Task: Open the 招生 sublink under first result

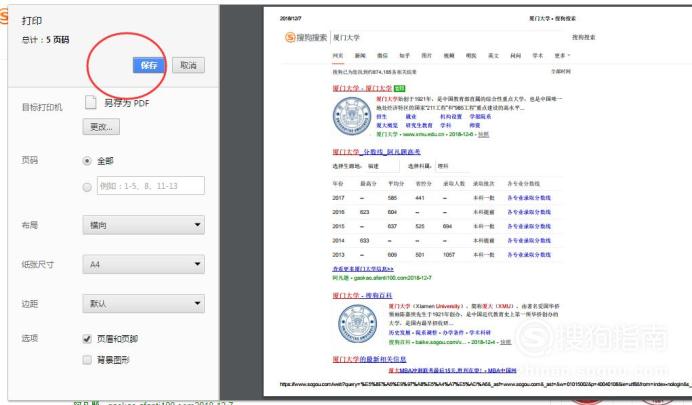Action: (381, 116)
